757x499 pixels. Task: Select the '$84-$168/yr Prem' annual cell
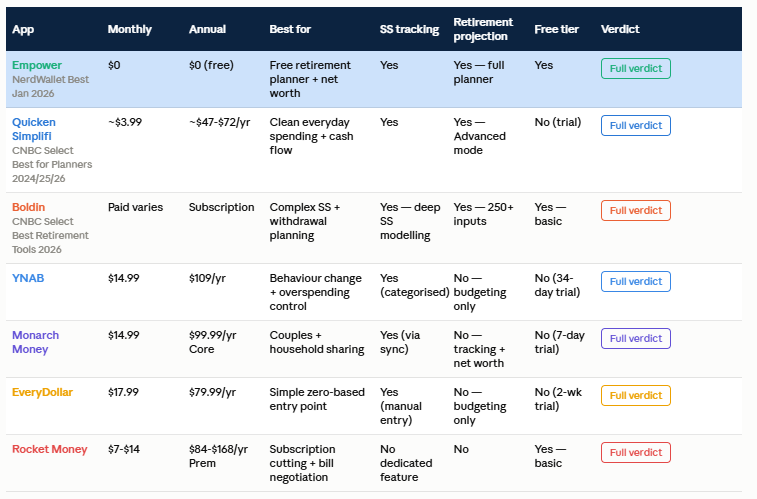(218, 456)
